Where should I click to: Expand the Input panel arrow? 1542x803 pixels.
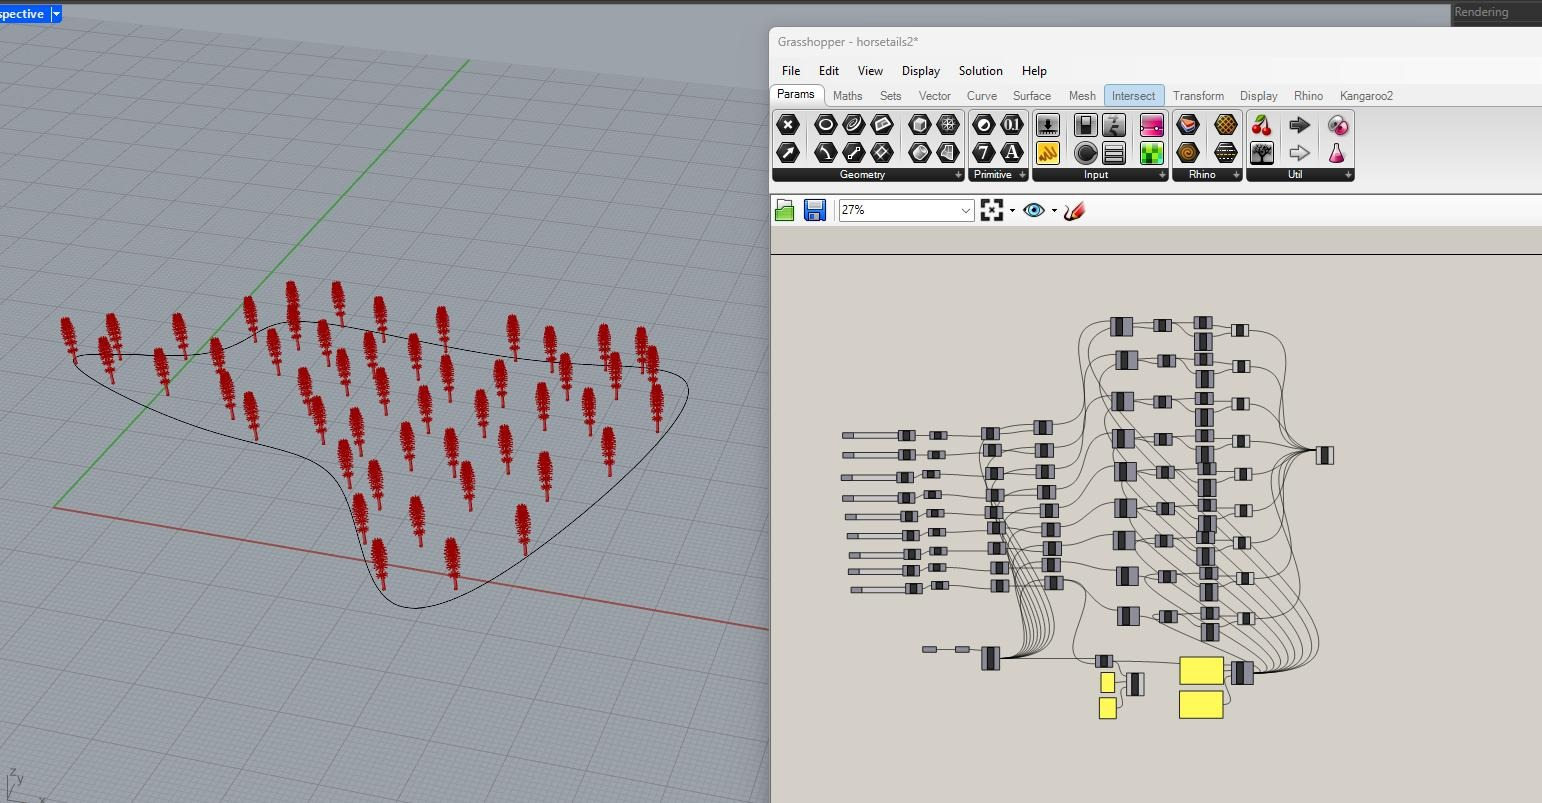pyautogui.click(x=1162, y=175)
